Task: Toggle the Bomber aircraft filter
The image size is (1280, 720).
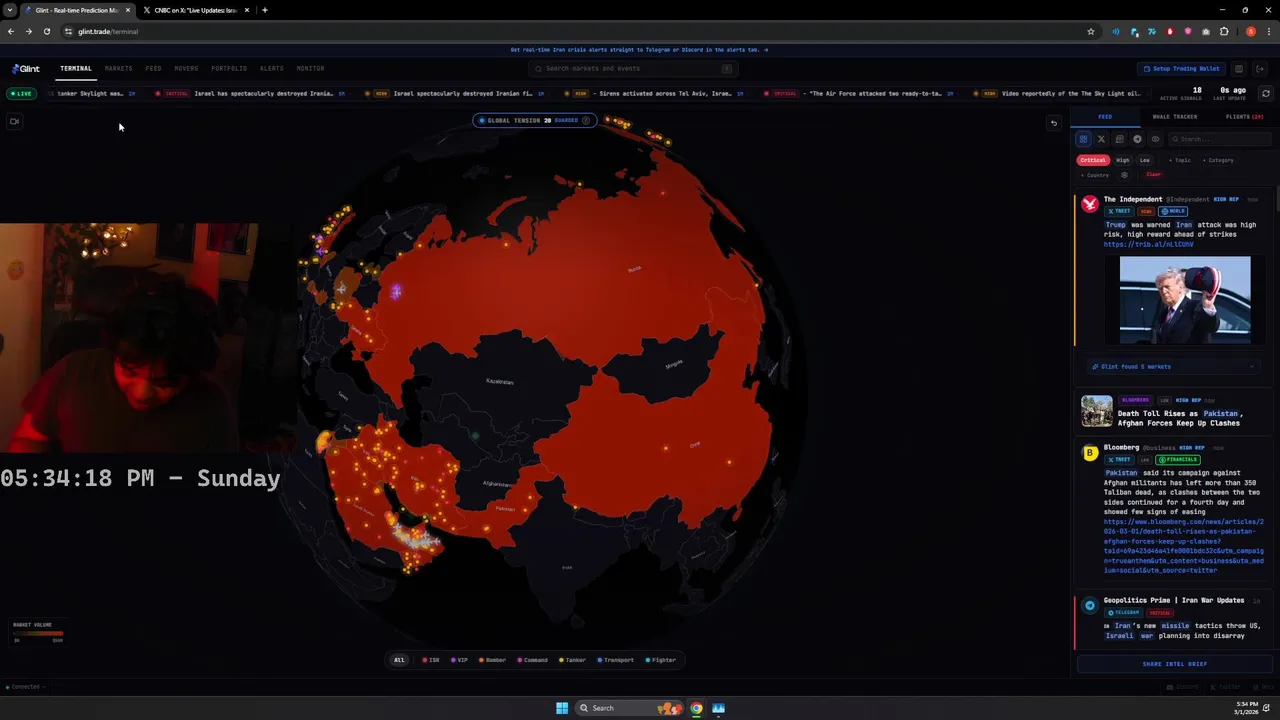Action: tap(493, 660)
